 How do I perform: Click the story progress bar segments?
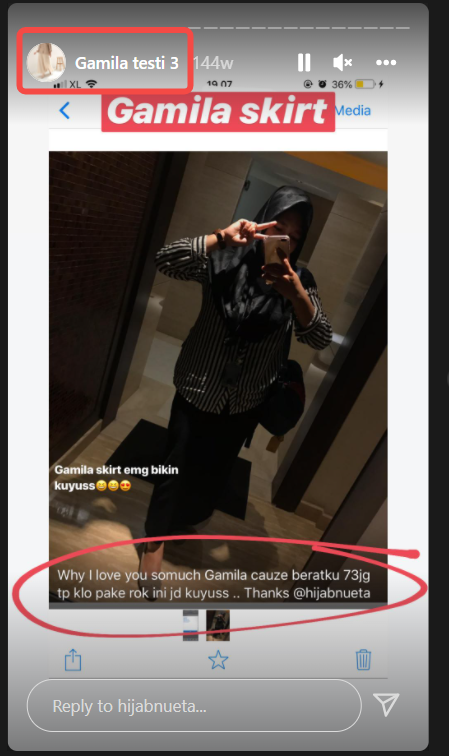click(299, 27)
